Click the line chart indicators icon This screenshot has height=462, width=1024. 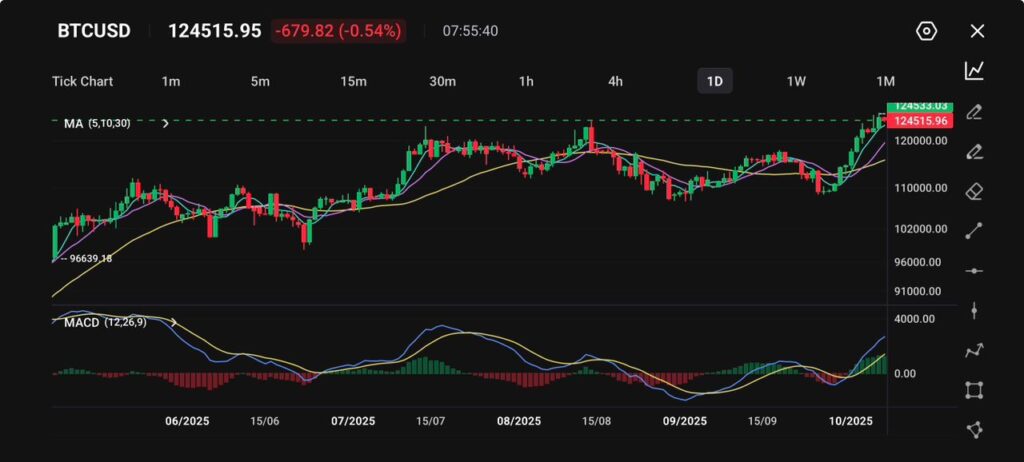974,70
